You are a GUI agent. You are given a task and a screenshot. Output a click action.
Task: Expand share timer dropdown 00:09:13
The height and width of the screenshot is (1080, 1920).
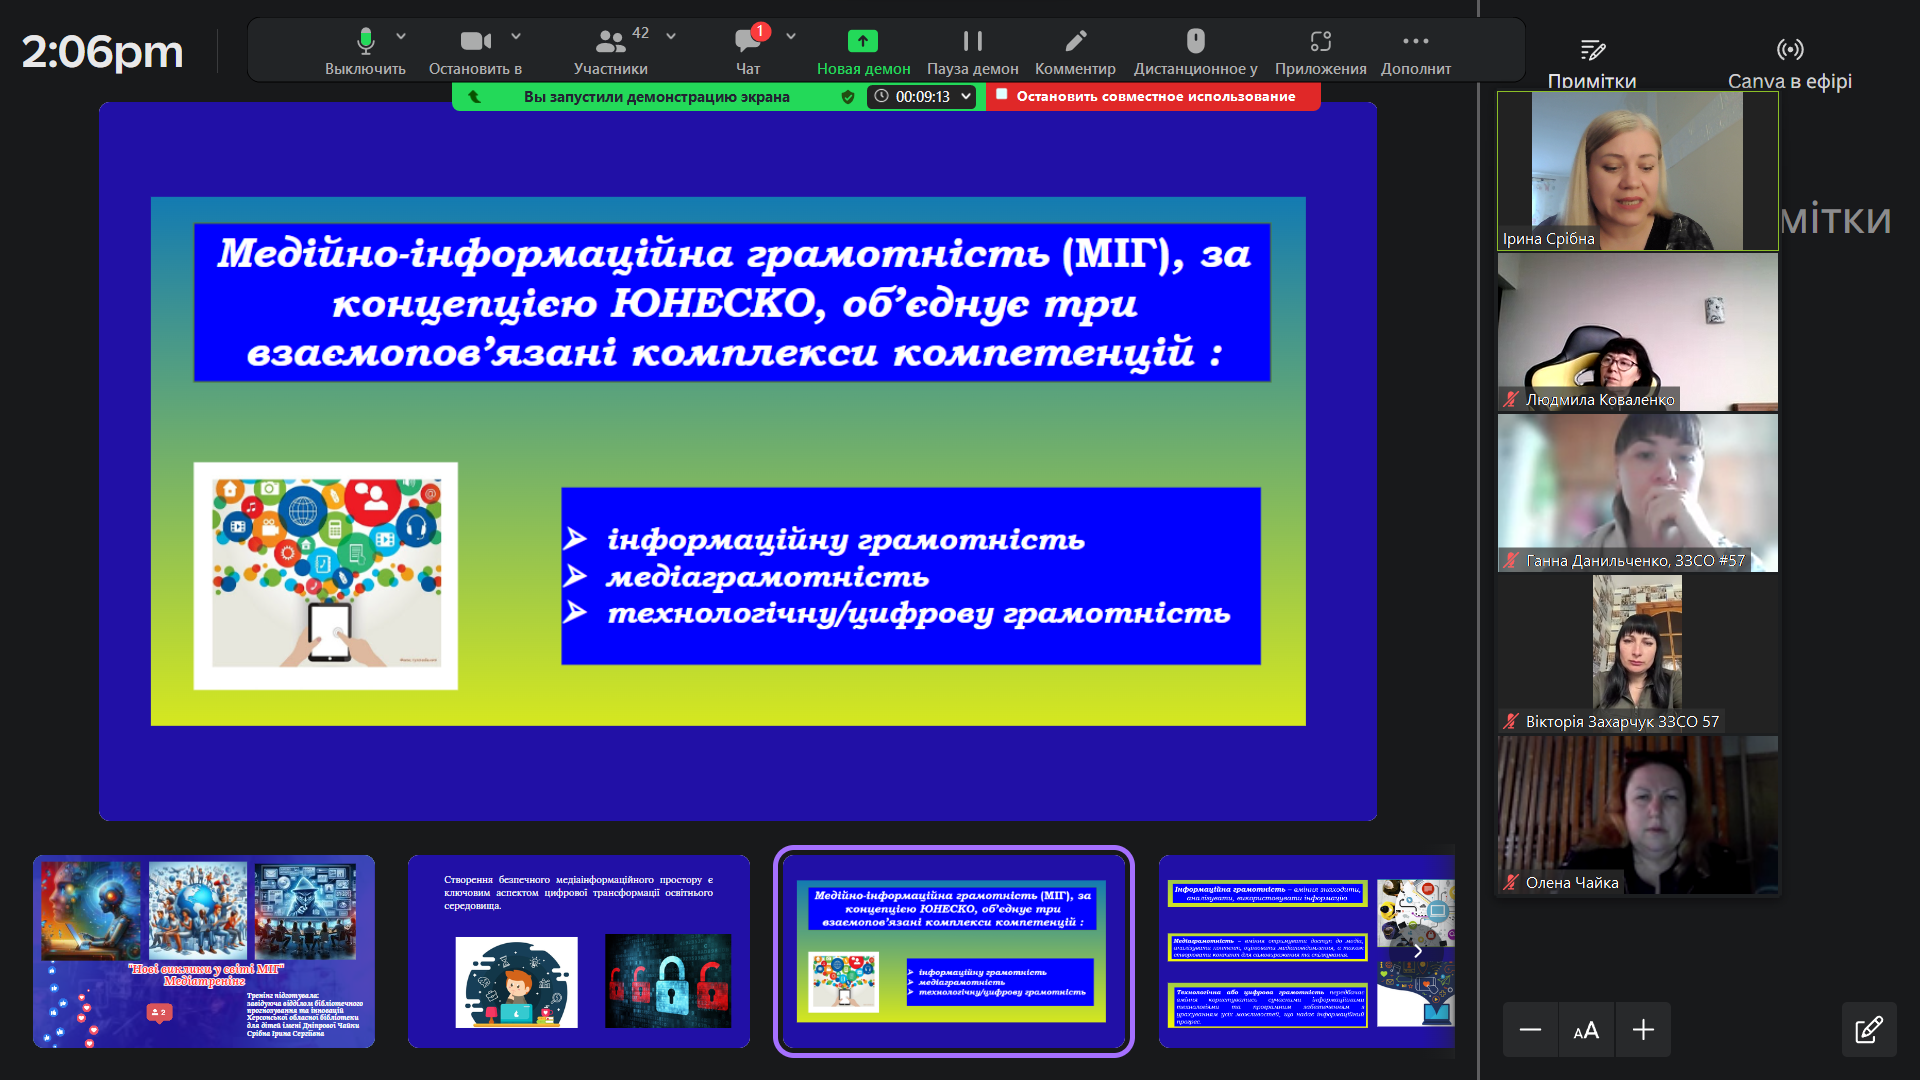click(x=966, y=96)
